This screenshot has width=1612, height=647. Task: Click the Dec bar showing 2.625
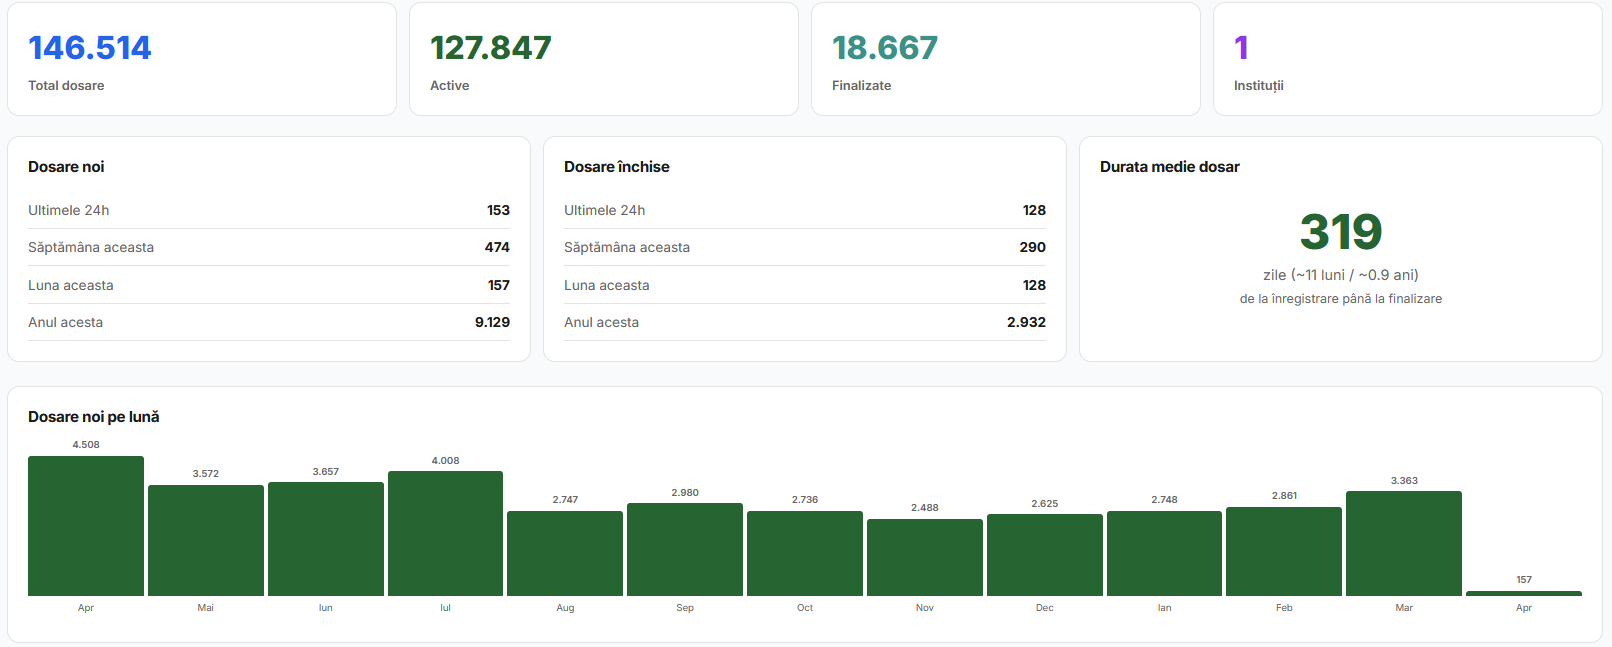[1045, 555]
